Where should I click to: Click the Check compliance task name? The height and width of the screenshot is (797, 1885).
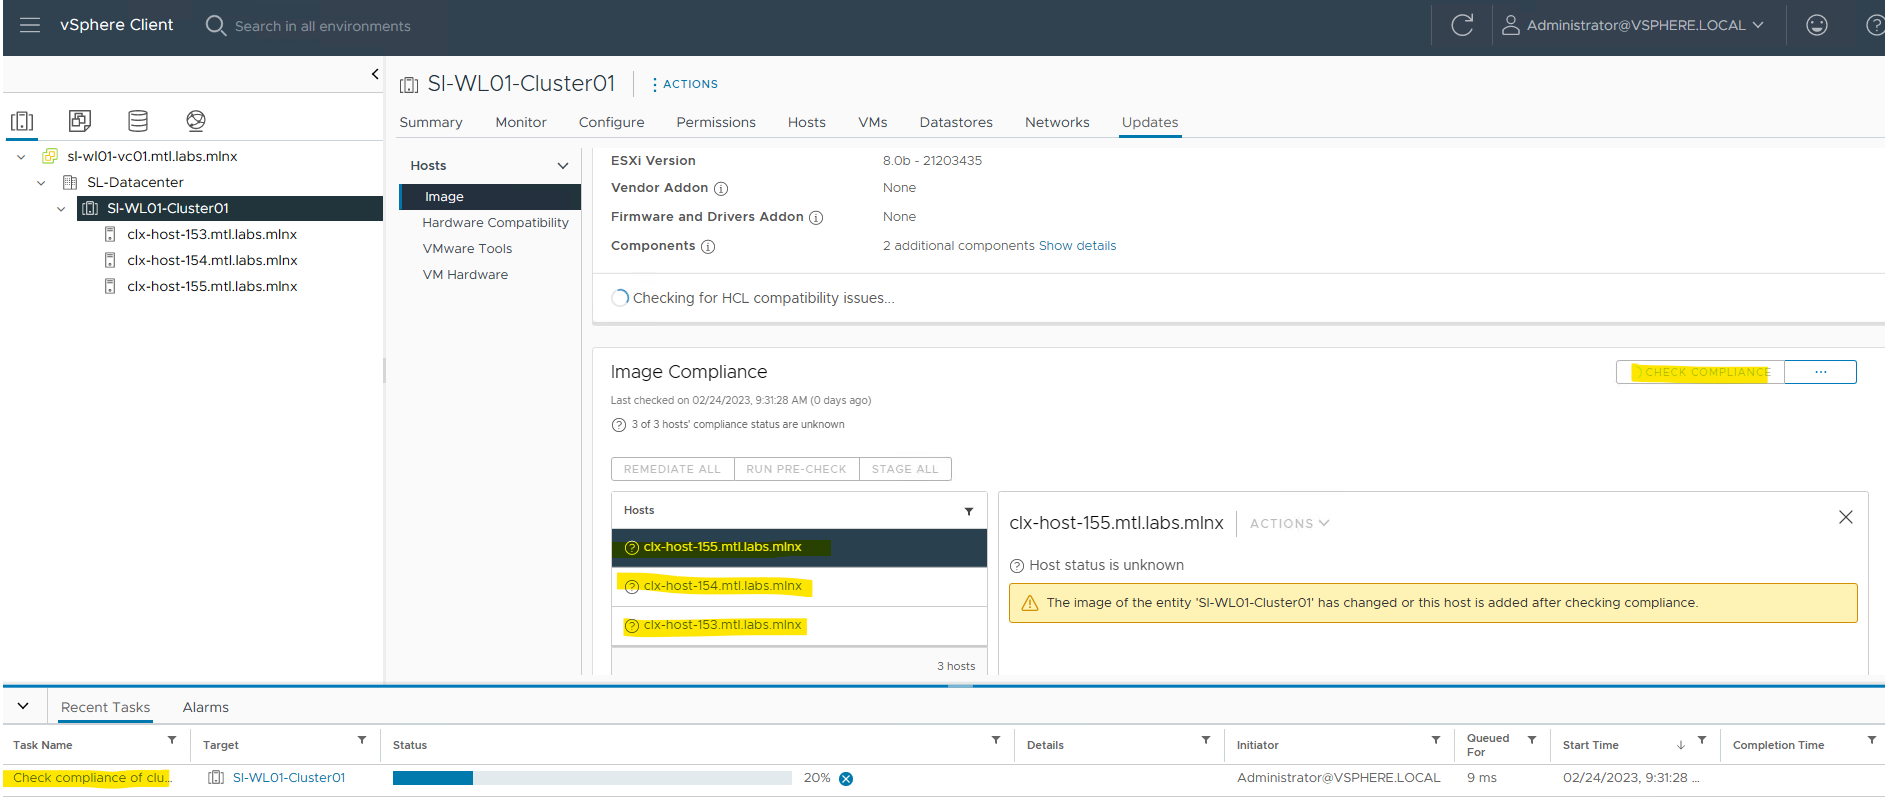click(x=91, y=778)
